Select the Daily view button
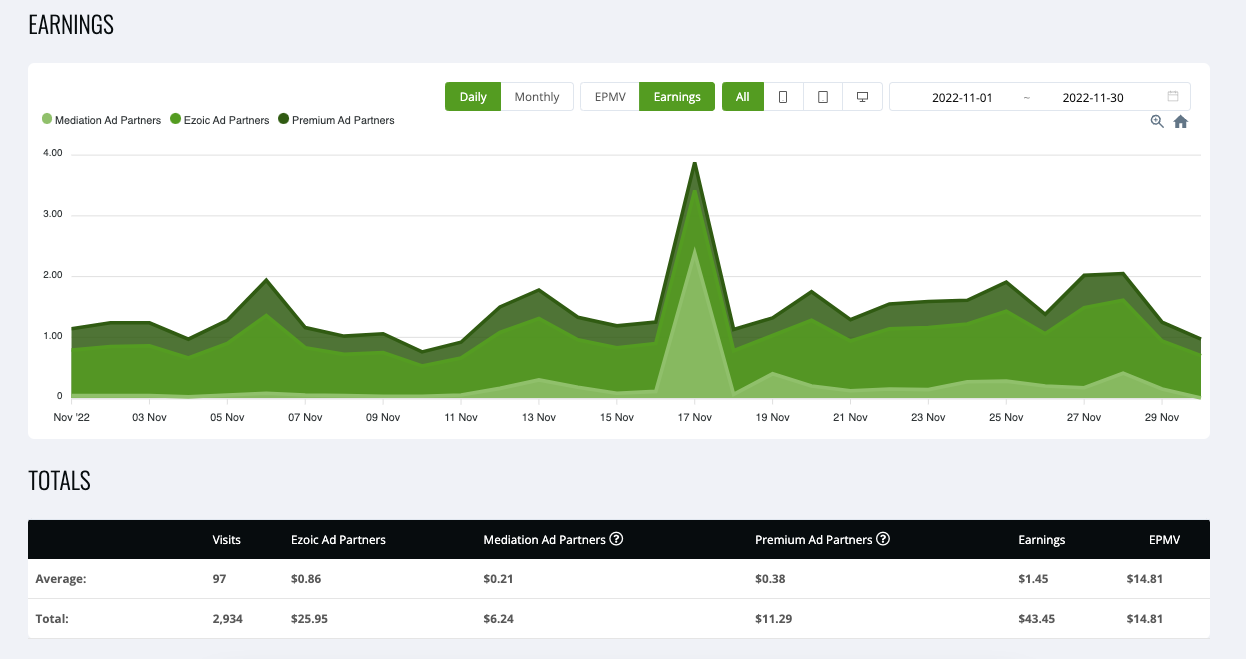Viewport: 1246px width, 659px height. point(473,97)
